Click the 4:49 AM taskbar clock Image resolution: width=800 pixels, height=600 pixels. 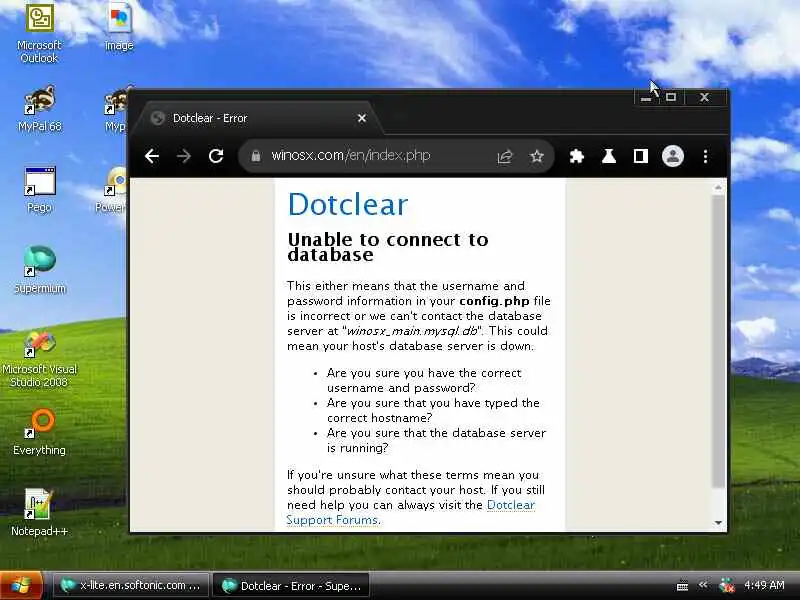[x=764, y=585]
